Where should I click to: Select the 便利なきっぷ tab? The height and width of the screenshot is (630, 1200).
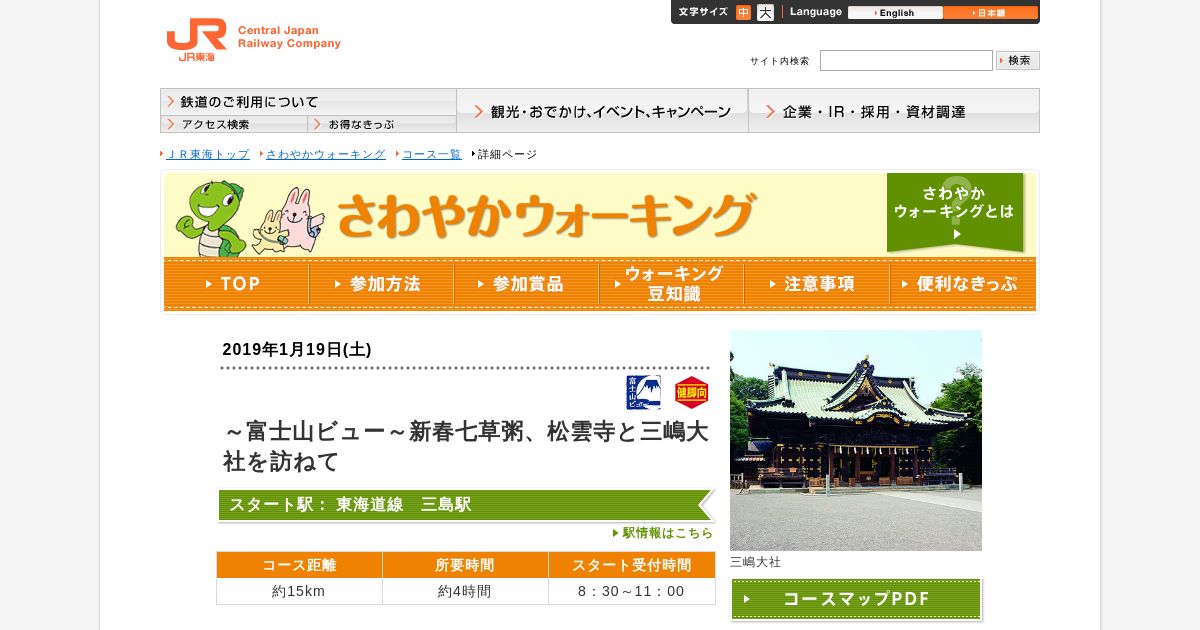tap(962, 284)
